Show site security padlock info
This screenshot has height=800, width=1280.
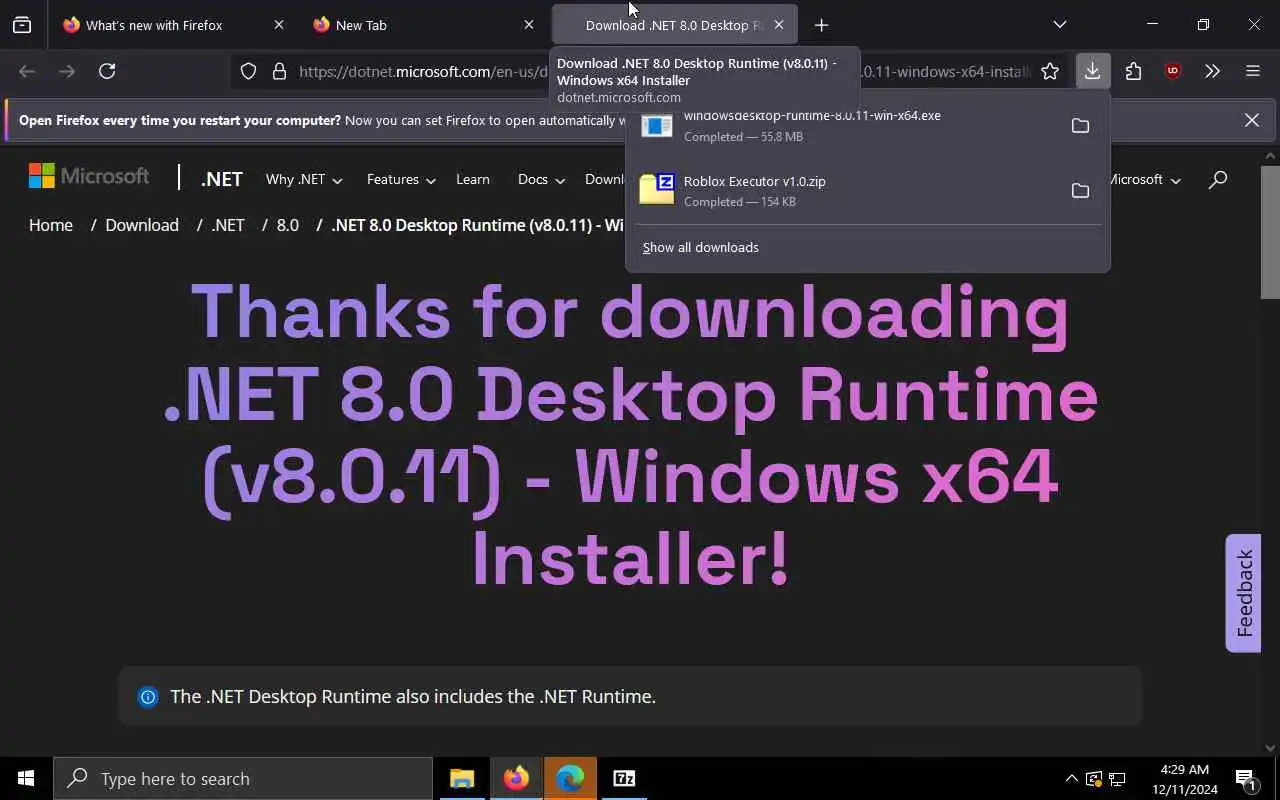pyautogui.click(x=279, y=71)
